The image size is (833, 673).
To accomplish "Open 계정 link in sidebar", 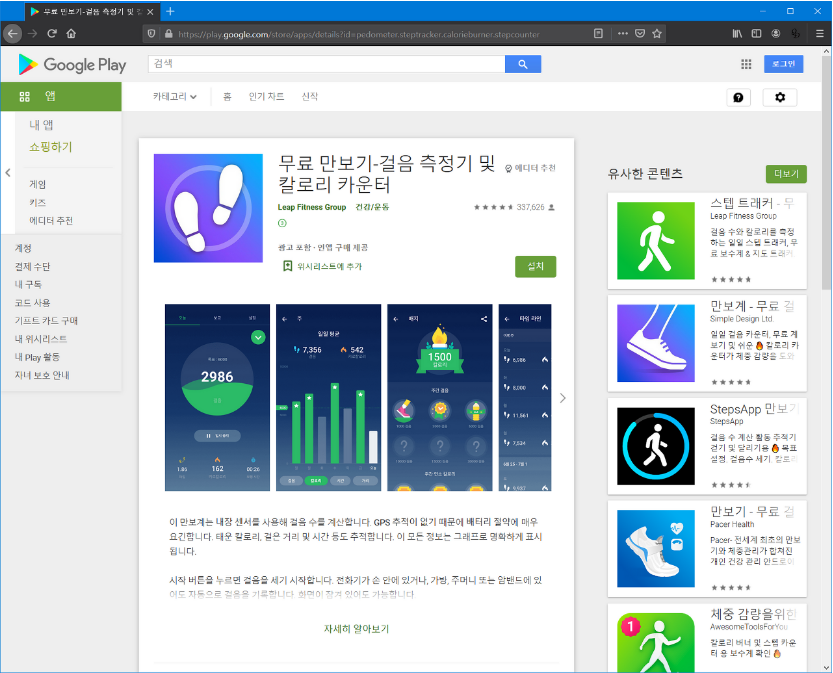I will [23, 248].
